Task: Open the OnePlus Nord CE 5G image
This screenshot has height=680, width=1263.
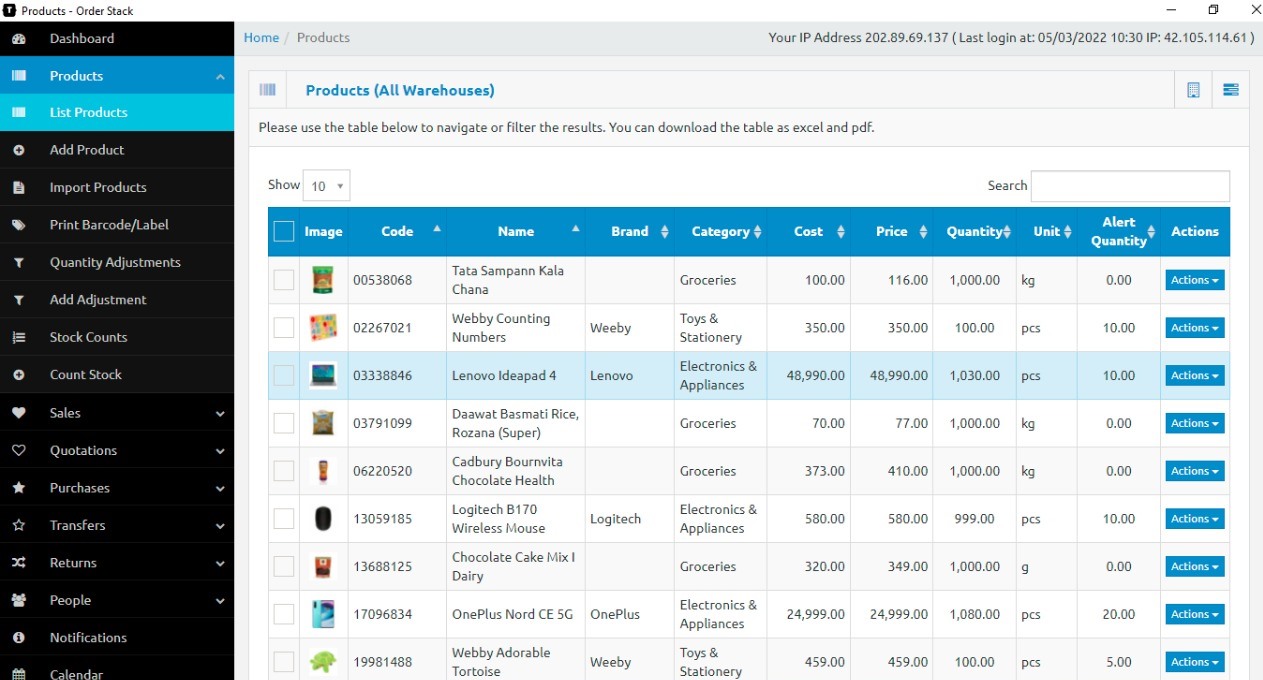Action: pos(323,615)
